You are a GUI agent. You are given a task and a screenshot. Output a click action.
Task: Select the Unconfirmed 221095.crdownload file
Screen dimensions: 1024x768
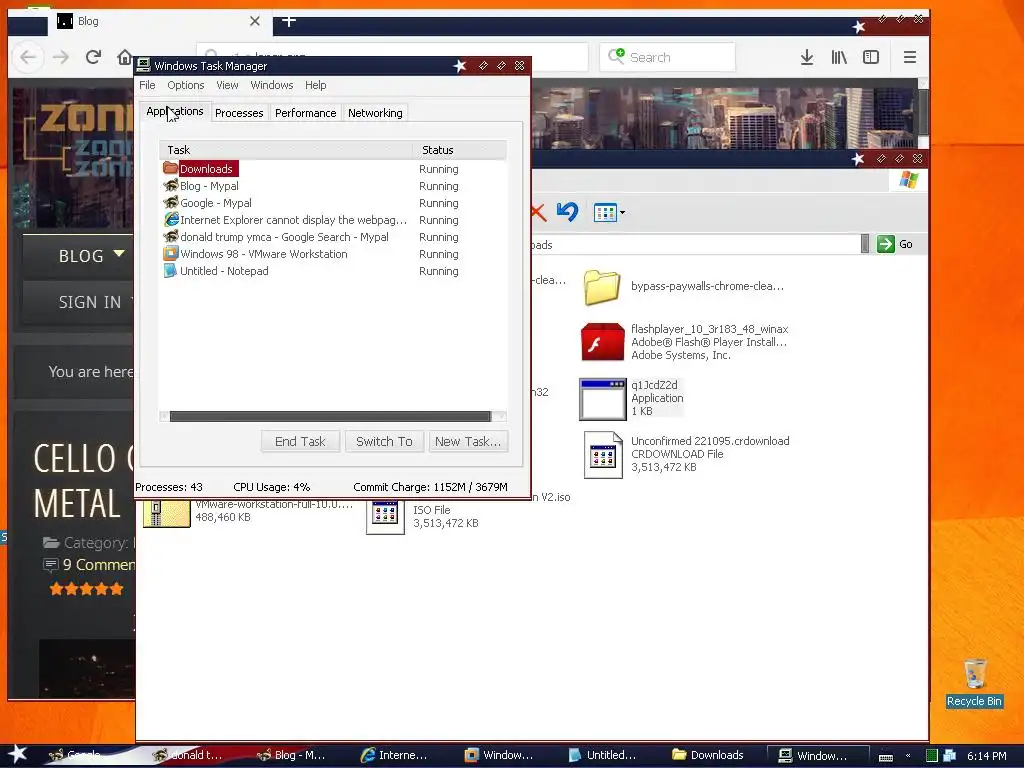tap(686, 455)
